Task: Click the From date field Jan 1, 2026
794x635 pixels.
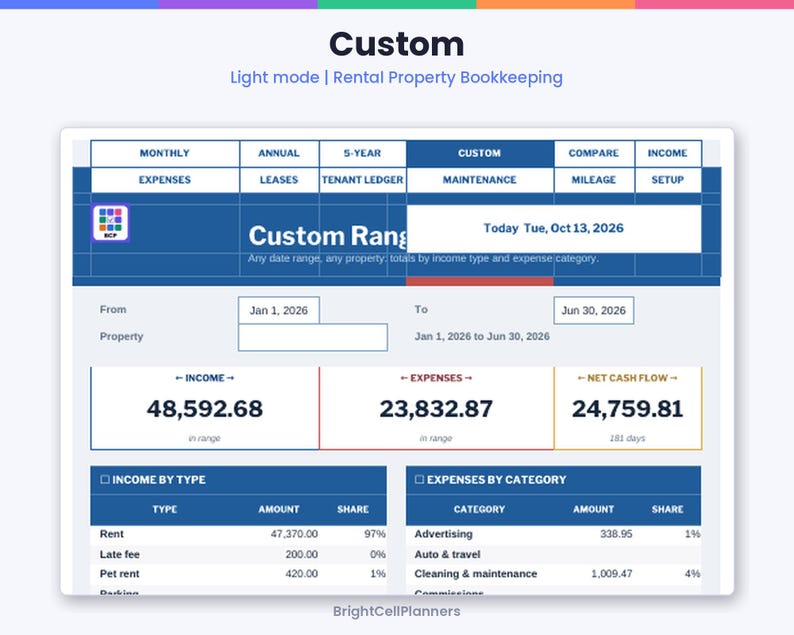Action: [279, 310]
